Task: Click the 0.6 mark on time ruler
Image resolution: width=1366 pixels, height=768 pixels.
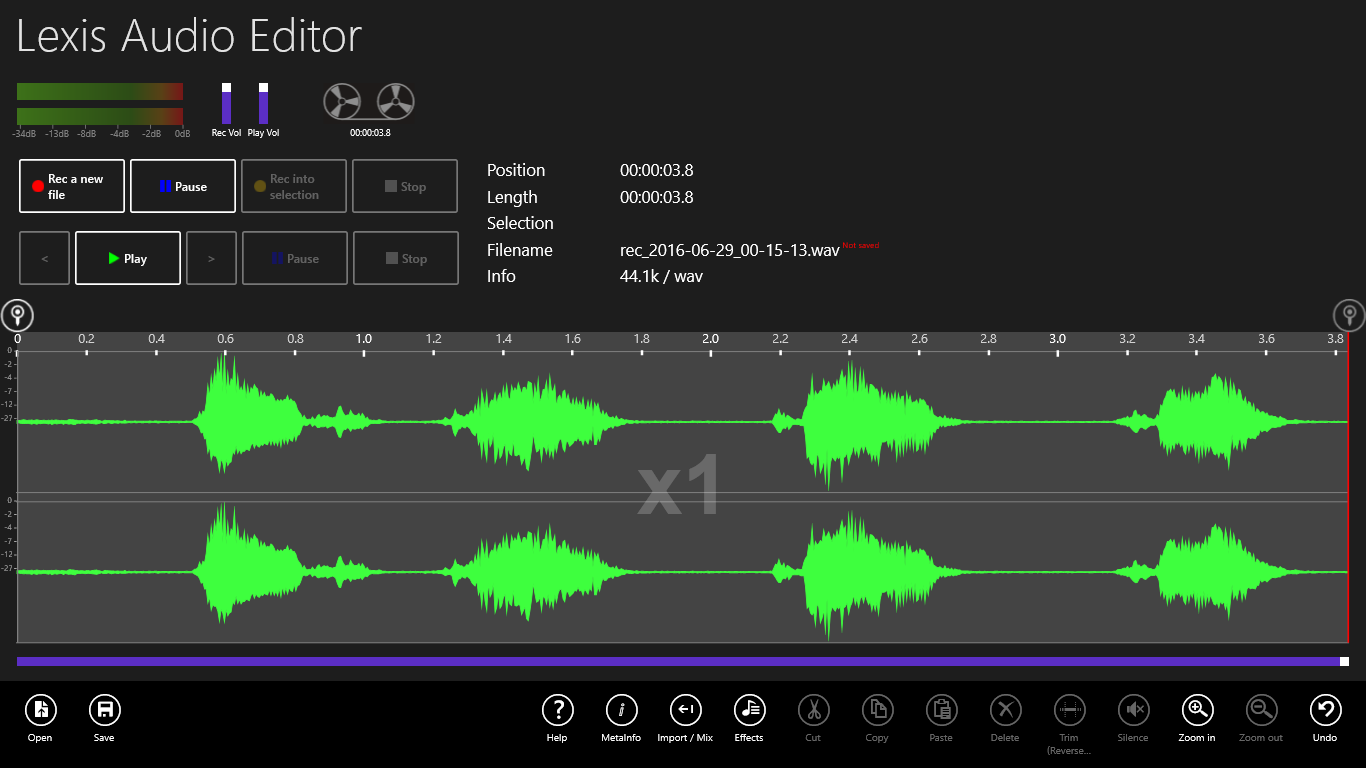Action: click(x=226, y=339)
